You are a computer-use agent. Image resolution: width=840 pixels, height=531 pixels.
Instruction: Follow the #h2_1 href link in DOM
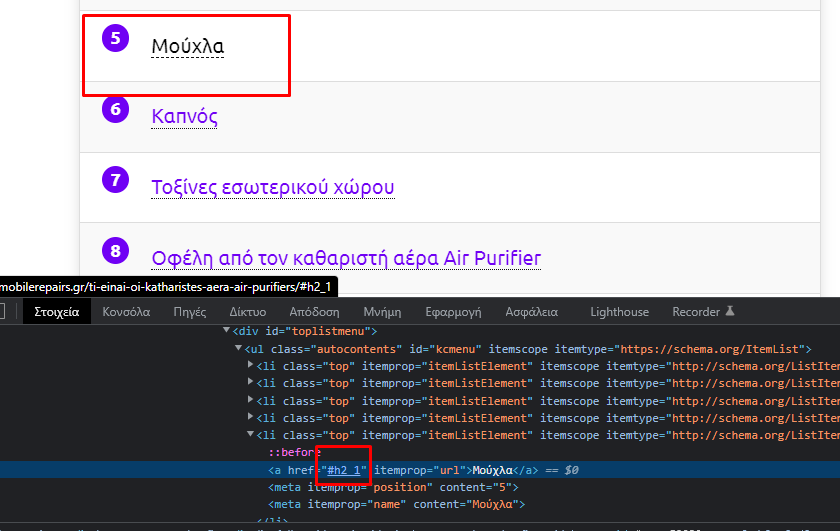343,470
